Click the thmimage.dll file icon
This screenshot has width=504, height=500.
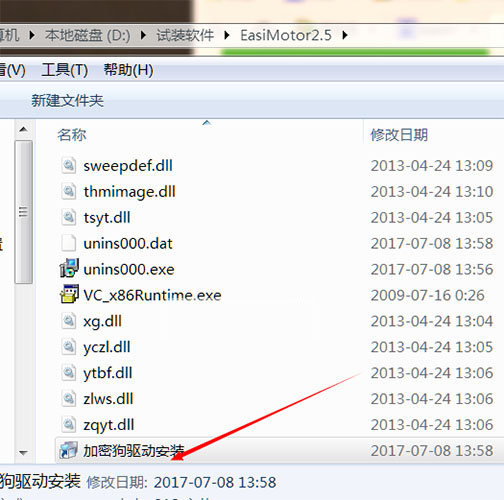(x=69, y=192)
